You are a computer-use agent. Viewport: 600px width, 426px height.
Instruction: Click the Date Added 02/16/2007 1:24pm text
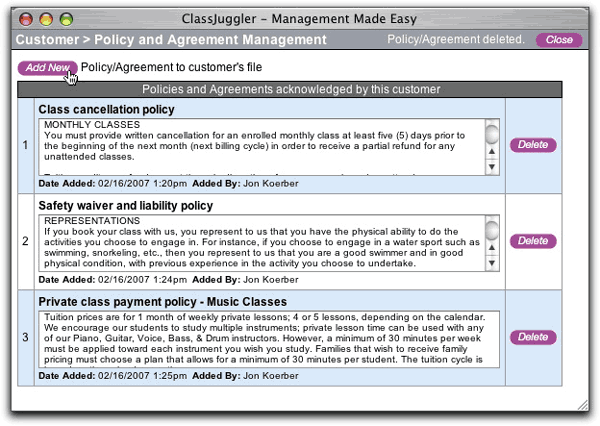pyautogui.click(x=112, y=280)
